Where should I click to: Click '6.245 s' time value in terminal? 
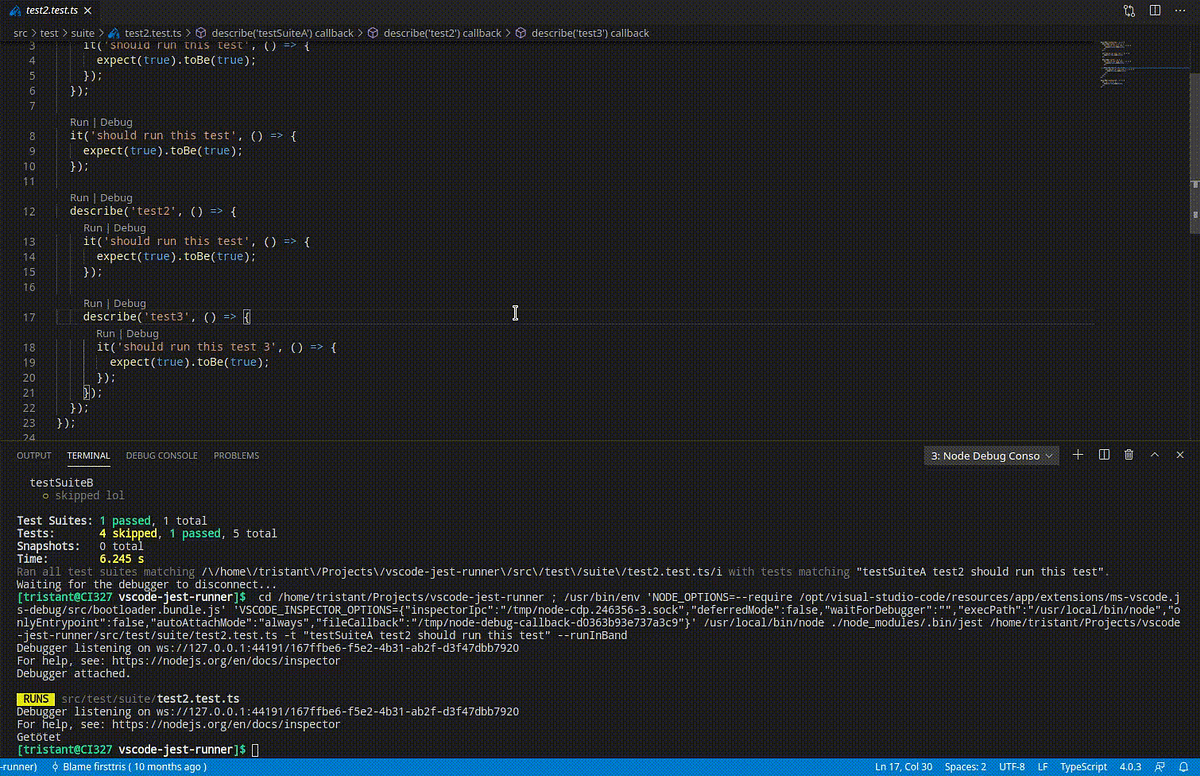tap(123, 560)
